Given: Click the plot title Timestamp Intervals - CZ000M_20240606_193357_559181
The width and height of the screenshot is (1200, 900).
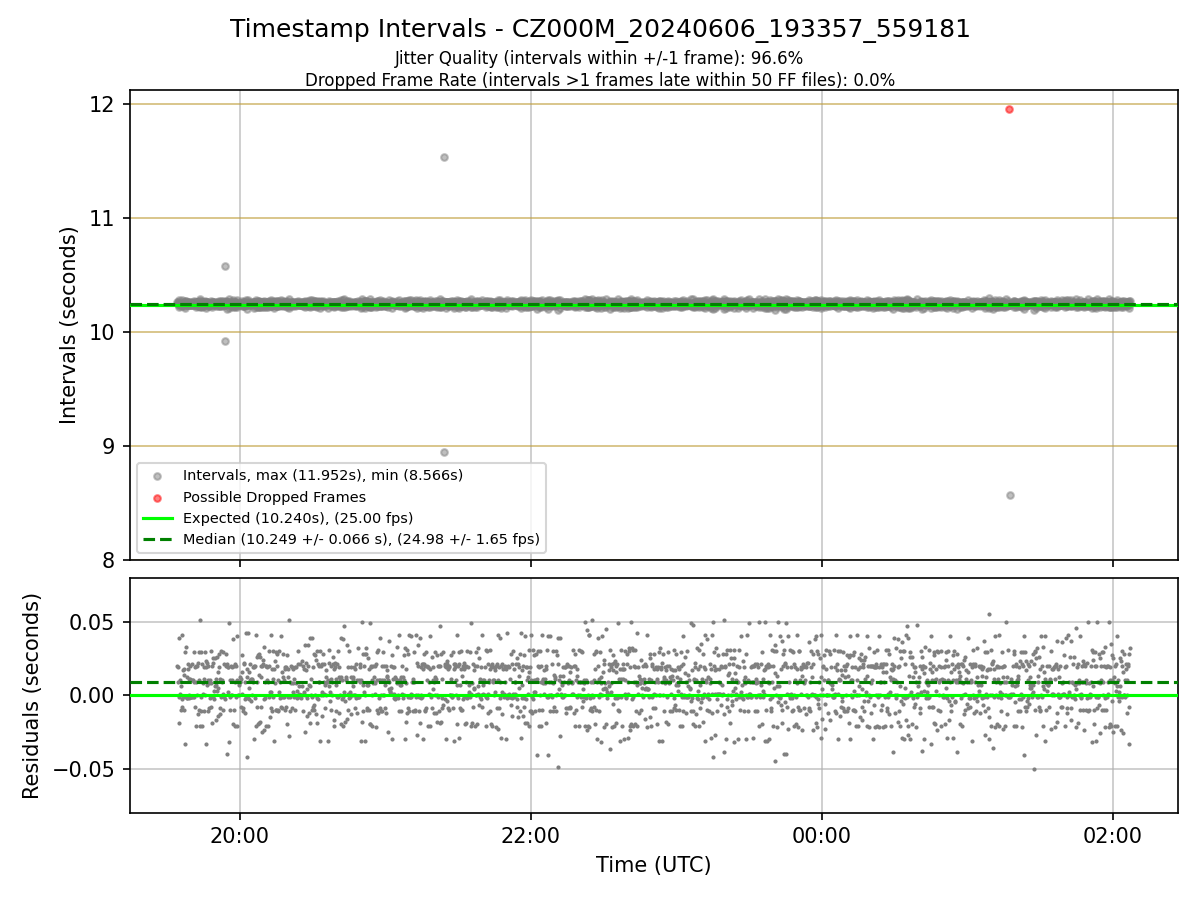Looking at the screenshot, I should pos(600,29).
